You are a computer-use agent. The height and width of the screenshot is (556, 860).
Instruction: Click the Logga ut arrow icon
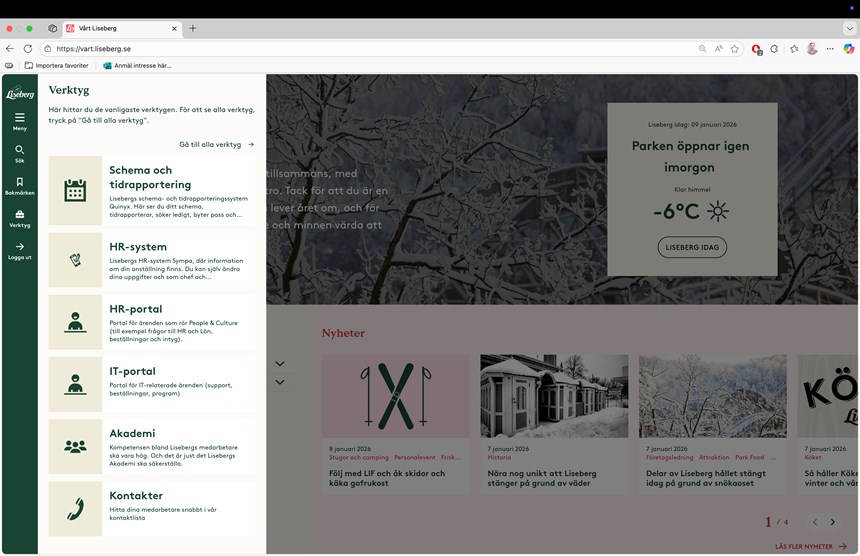[19, 247]
